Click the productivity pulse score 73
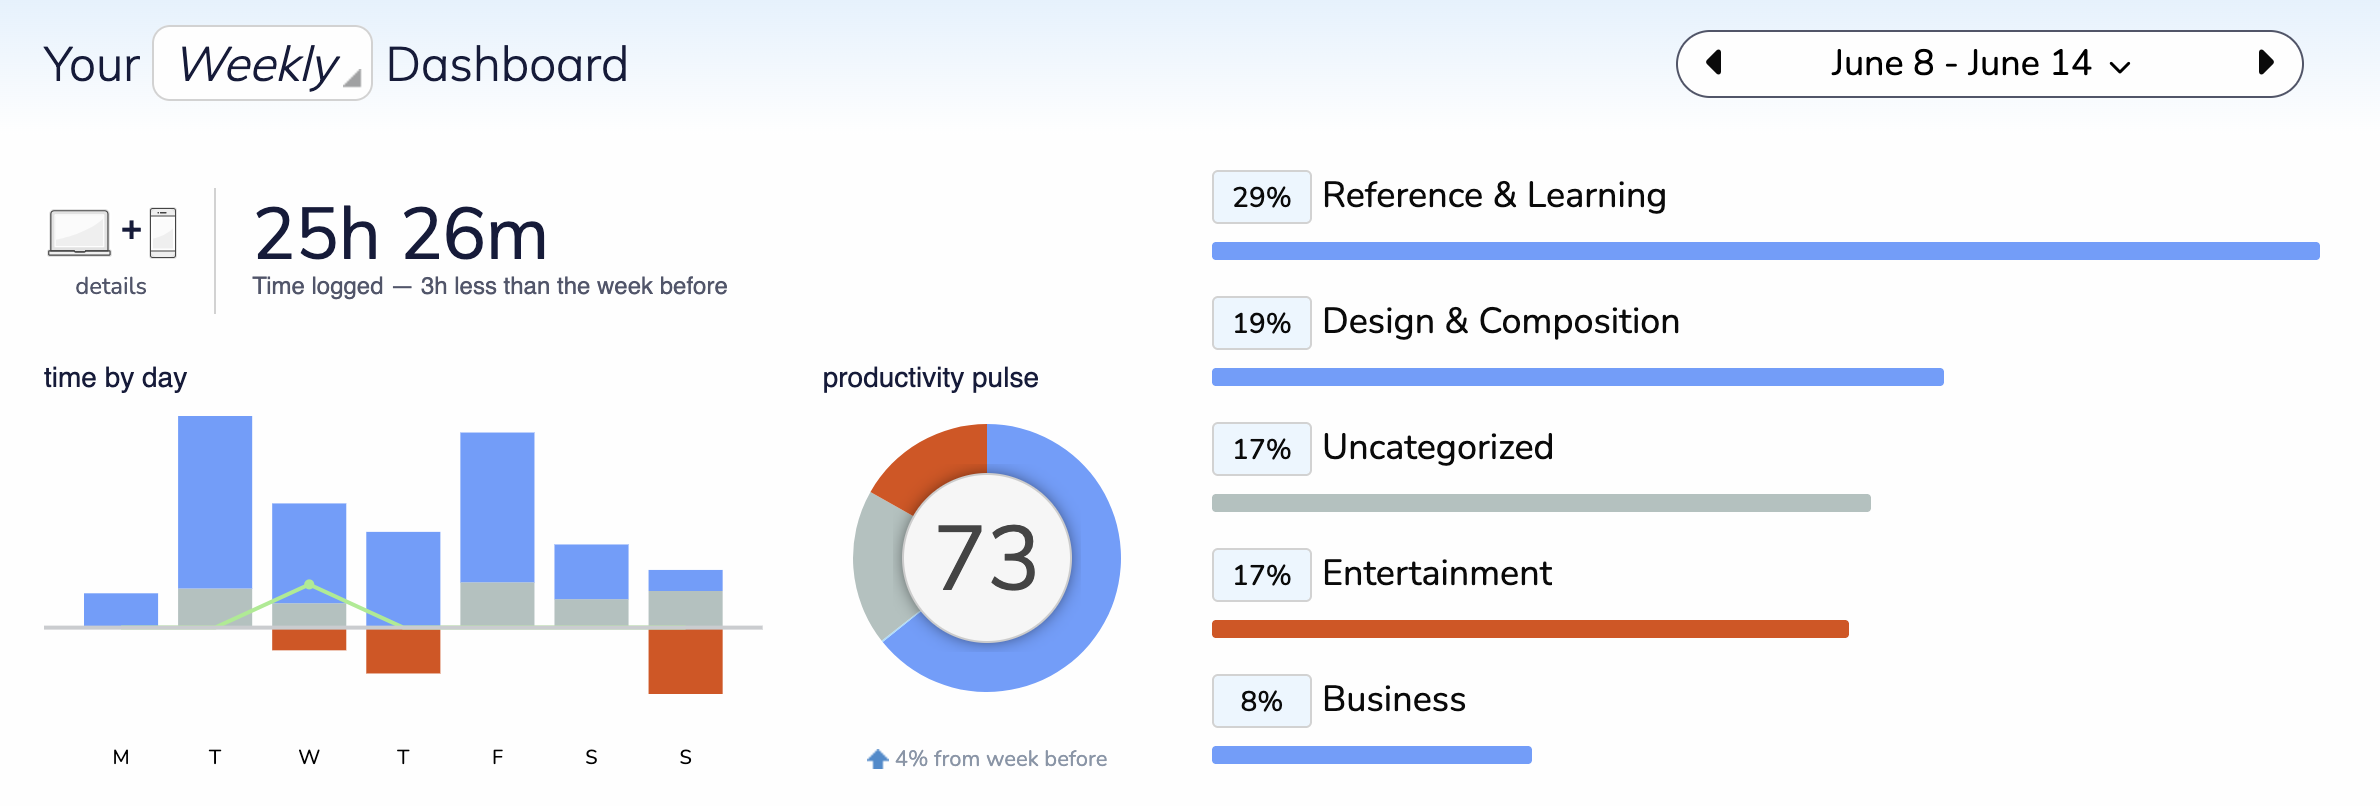This screenshot has height=806, width=2380. coord(987,558)
